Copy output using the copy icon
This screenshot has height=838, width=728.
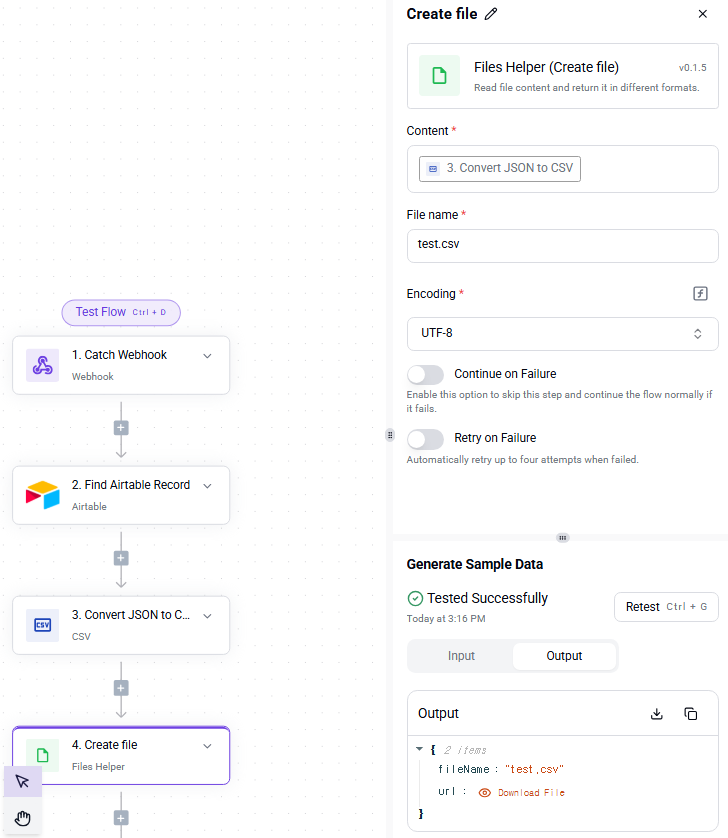pos(691,713)
